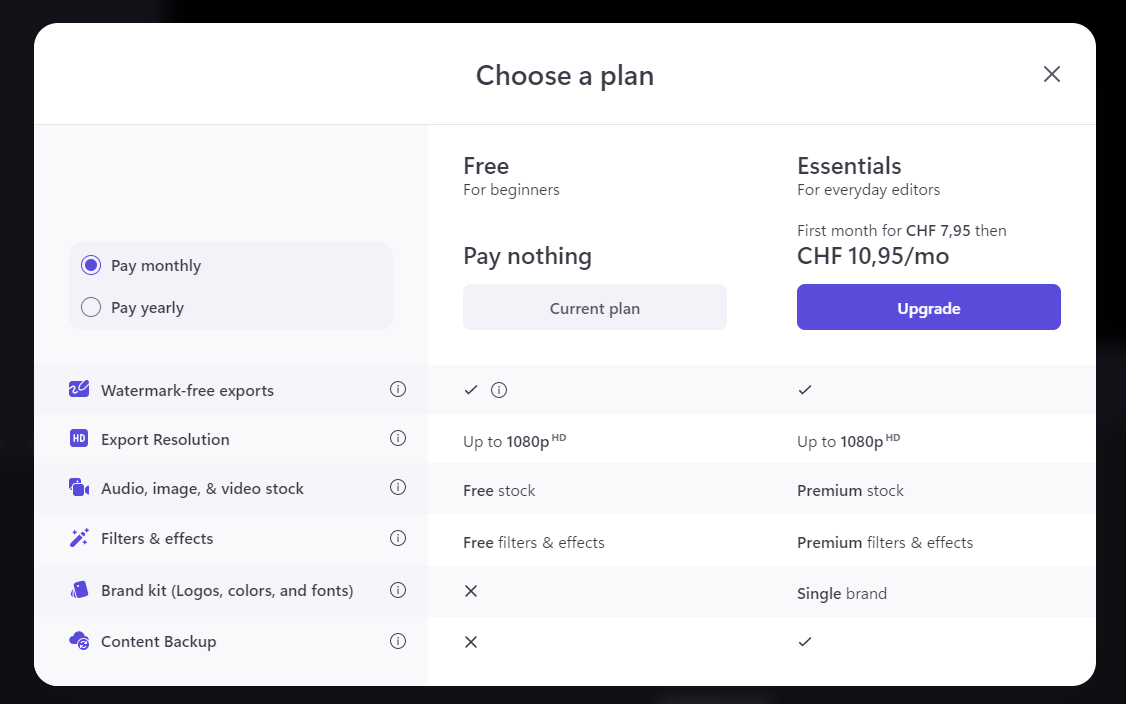Image resolution: width=1126 pixels, height=704 pixels.
Task: Click the Current plan button
Action: point(594,307)
